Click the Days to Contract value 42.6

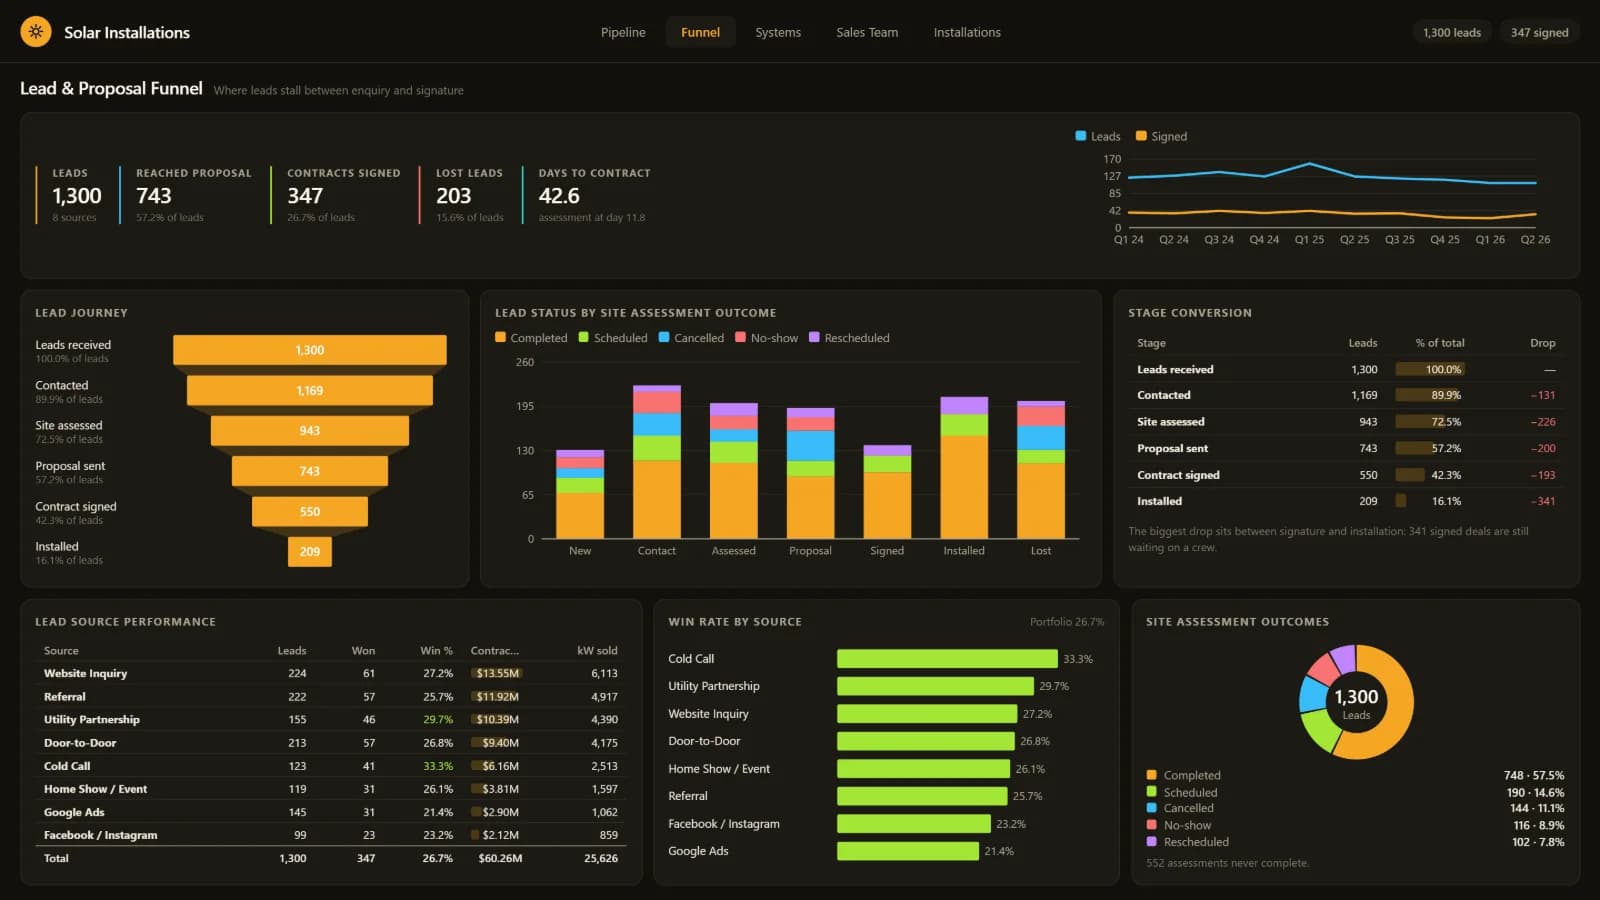559,196
